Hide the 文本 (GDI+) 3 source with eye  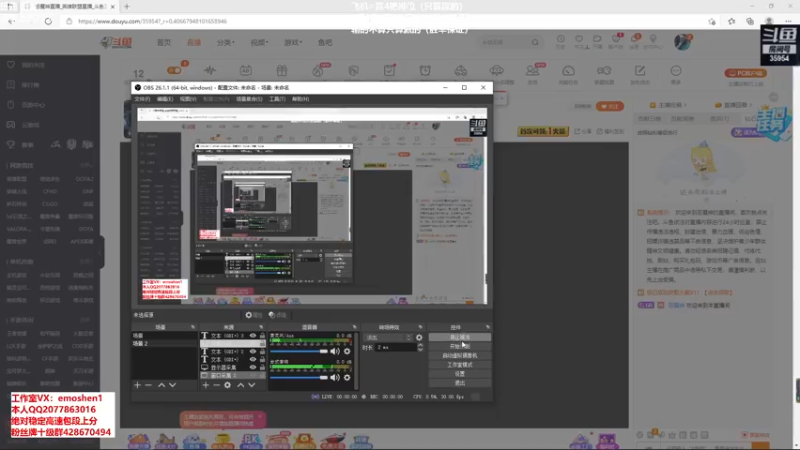coord(253,336)
